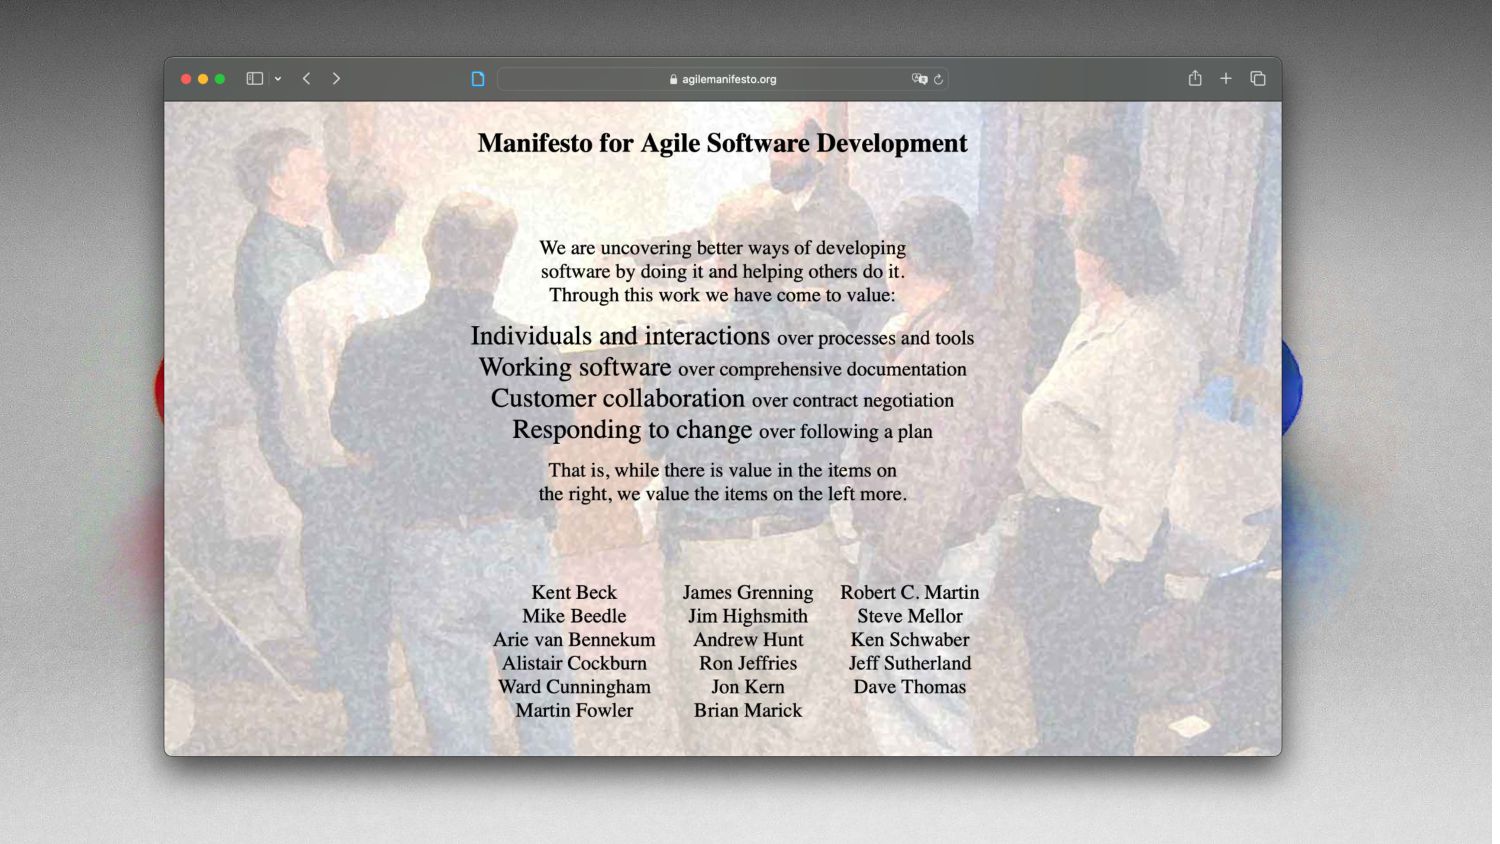Click the name Kent Beck
This screenshot has width=1500, height=844.
574,592
